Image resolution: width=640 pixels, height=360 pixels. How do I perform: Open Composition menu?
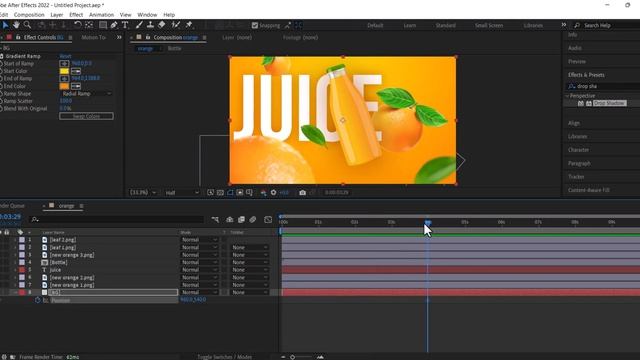tap(29, 15)
